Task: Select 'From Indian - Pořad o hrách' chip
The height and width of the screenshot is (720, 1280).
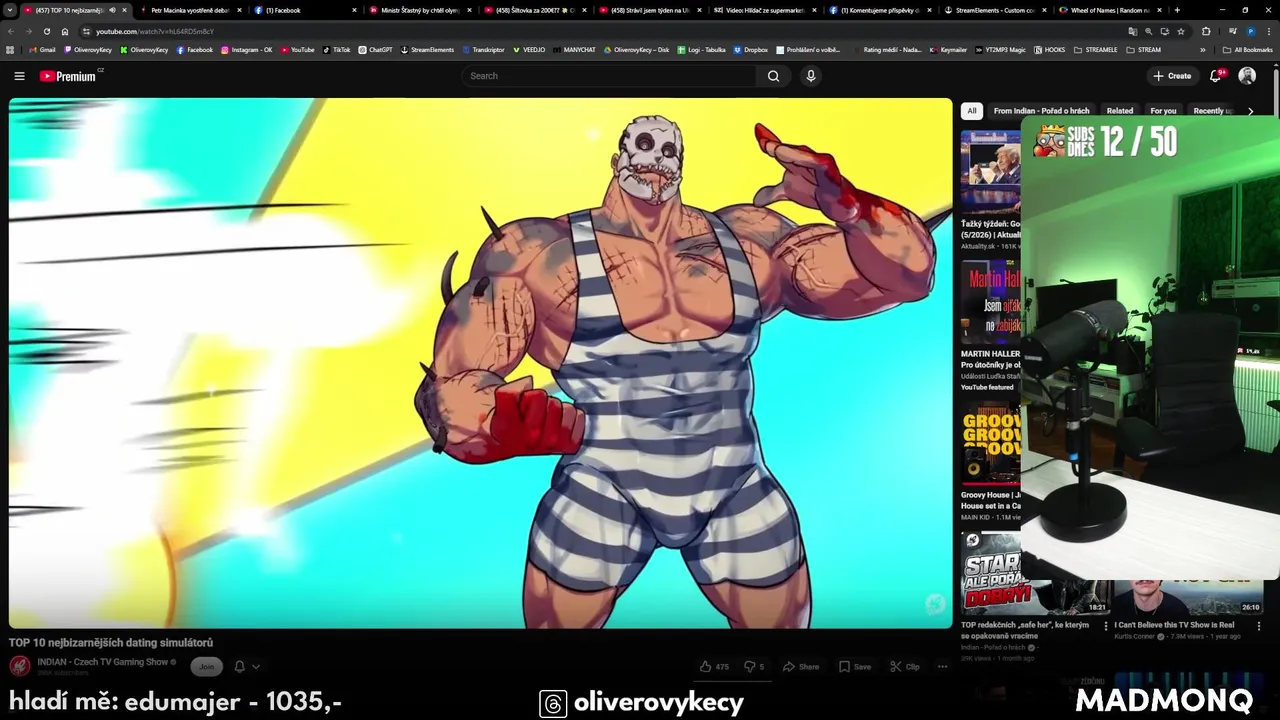Action: coord(1041,111)
